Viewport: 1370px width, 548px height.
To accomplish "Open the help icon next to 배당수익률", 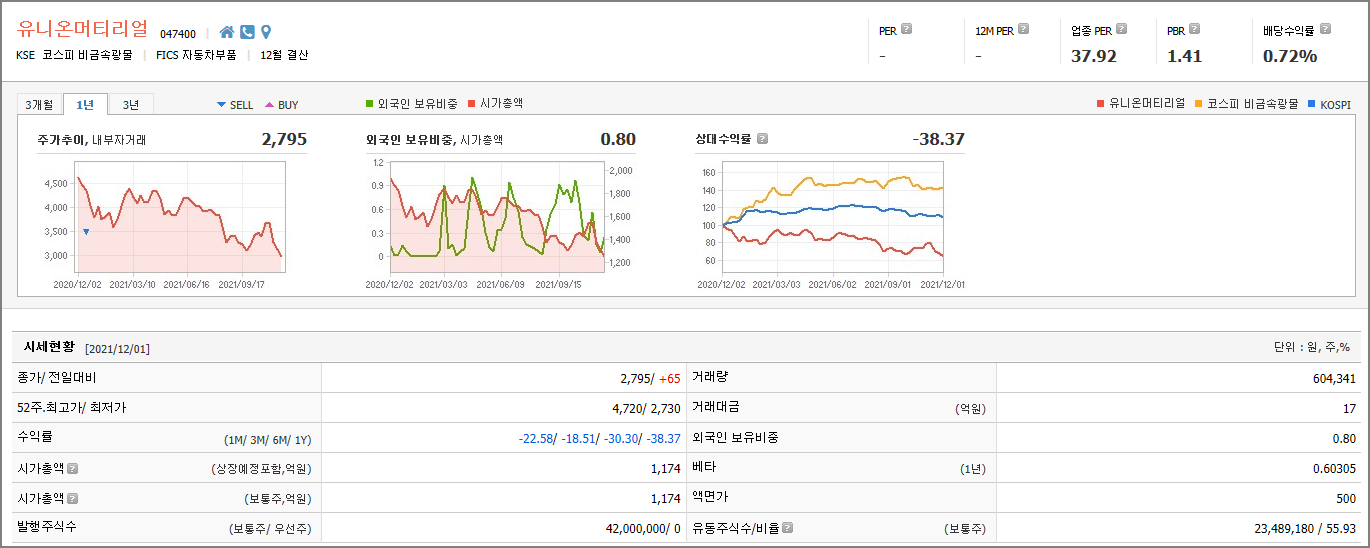I will (x=1325, y=29).
